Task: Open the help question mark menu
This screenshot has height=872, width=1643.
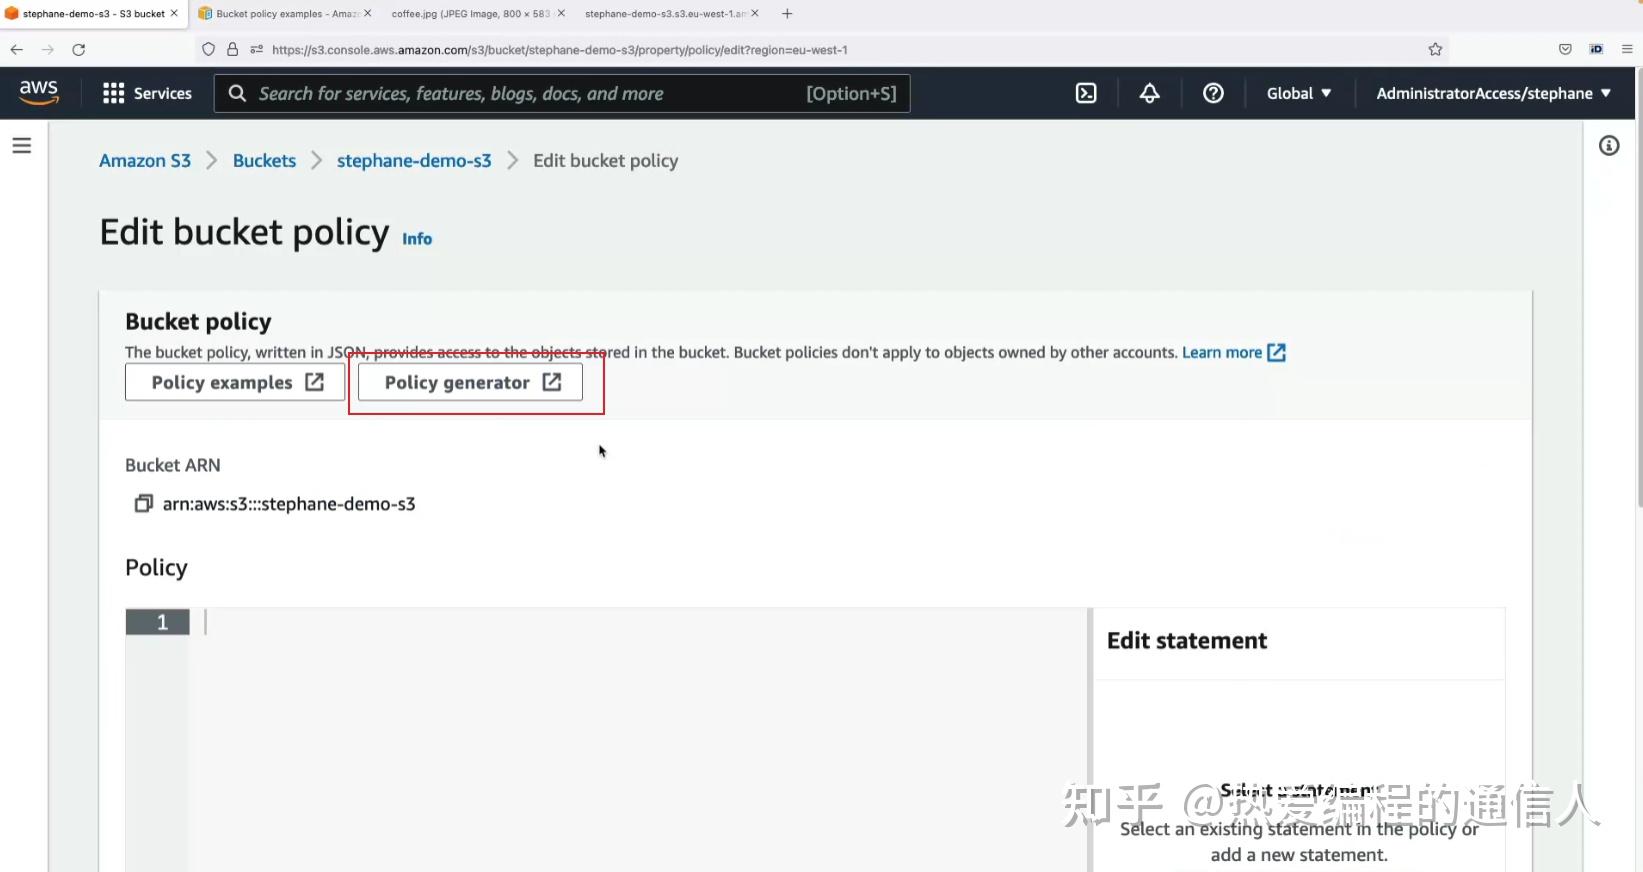Action: click(x=1213, y=93)
